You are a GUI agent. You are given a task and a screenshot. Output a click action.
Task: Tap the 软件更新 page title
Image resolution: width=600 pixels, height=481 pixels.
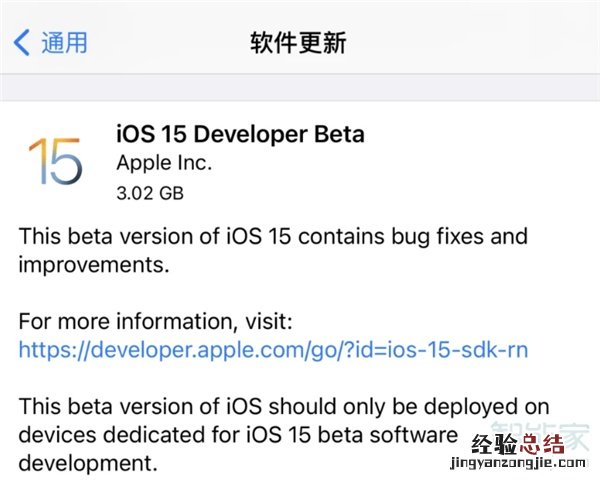tap(298, 43)
